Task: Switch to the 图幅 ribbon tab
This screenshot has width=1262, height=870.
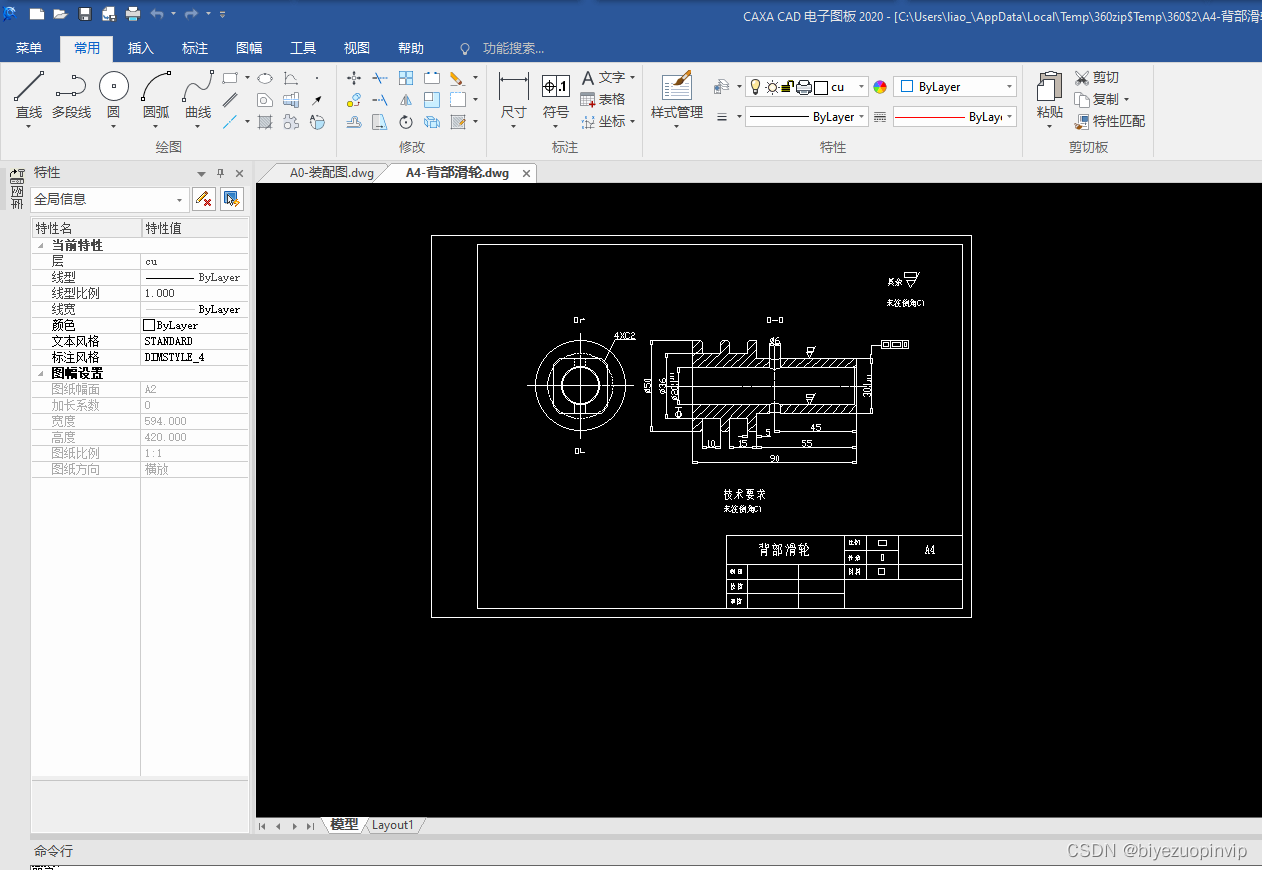Action: [249, 48]
